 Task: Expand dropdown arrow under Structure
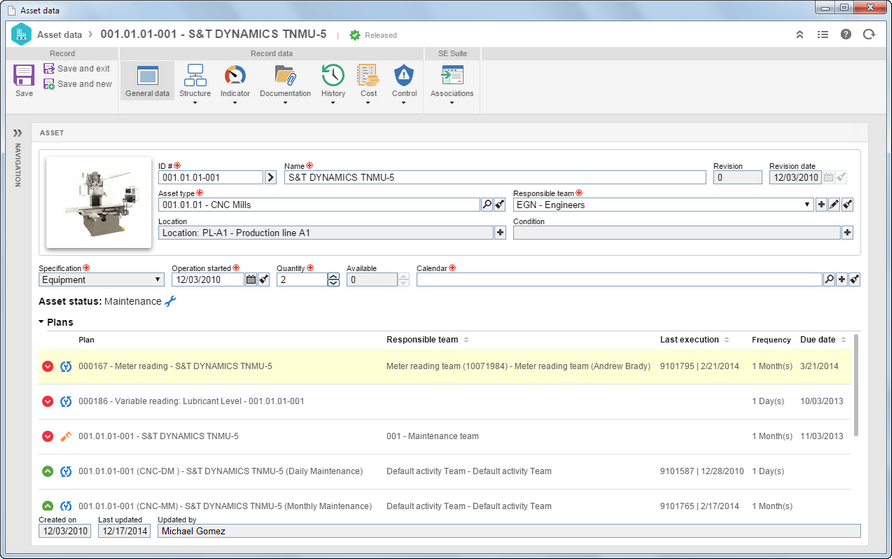pyautogui.click(x=195, y=103)
